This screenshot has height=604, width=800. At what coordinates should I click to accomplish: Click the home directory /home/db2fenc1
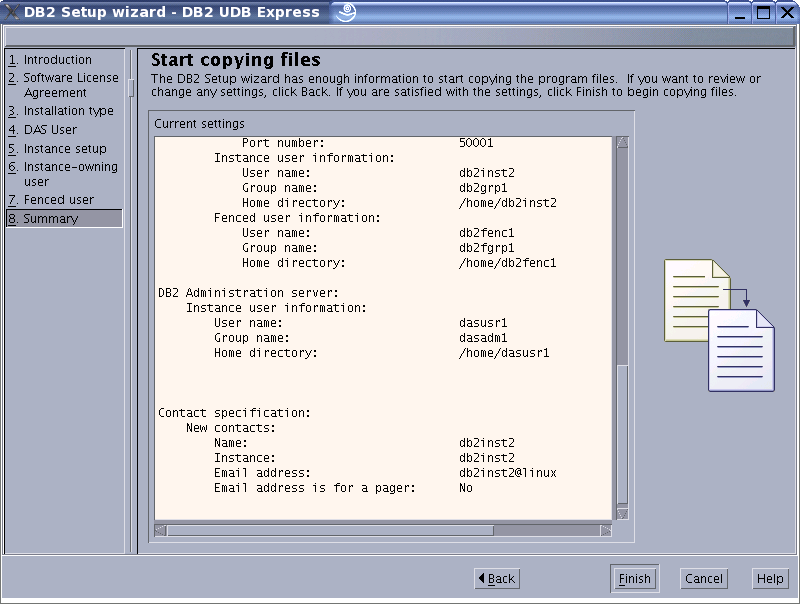coord(508,263)
